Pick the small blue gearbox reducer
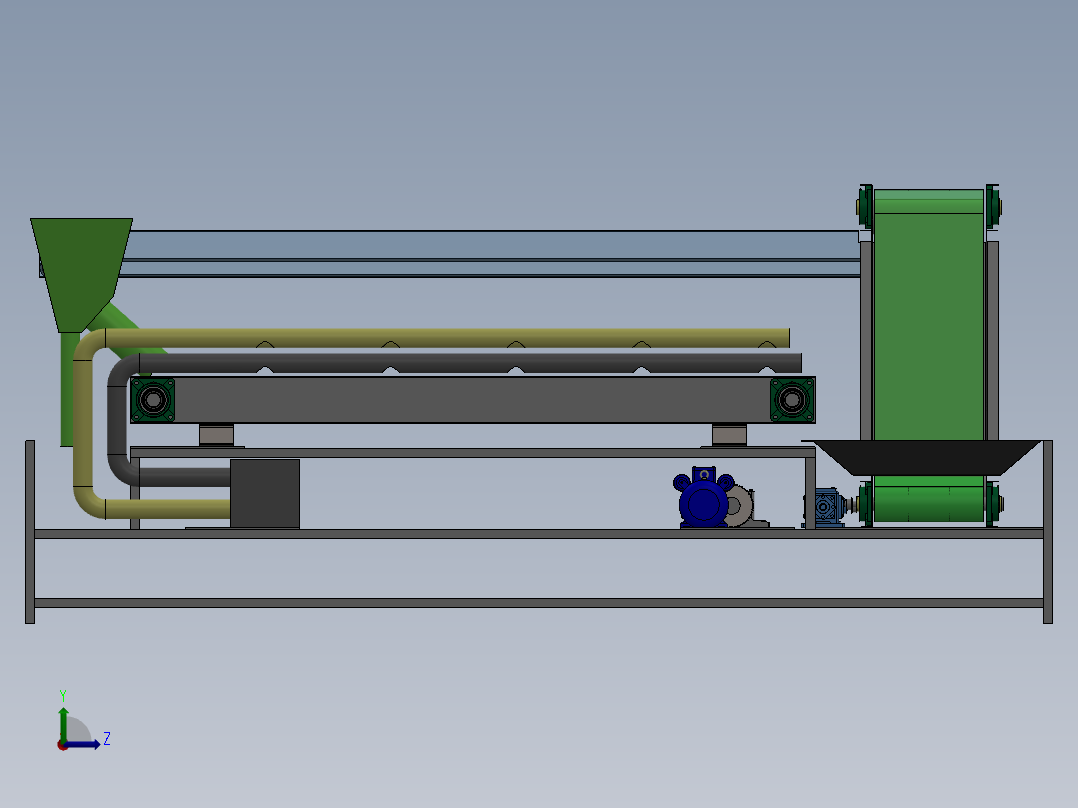1078x808 pixels. point(825,507)
